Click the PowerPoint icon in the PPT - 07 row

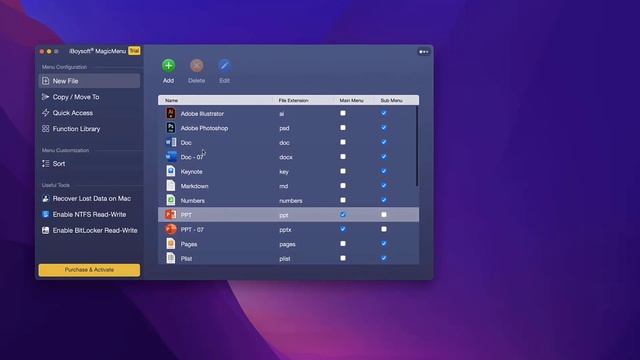pyautogui.click(x=171, y=229)
